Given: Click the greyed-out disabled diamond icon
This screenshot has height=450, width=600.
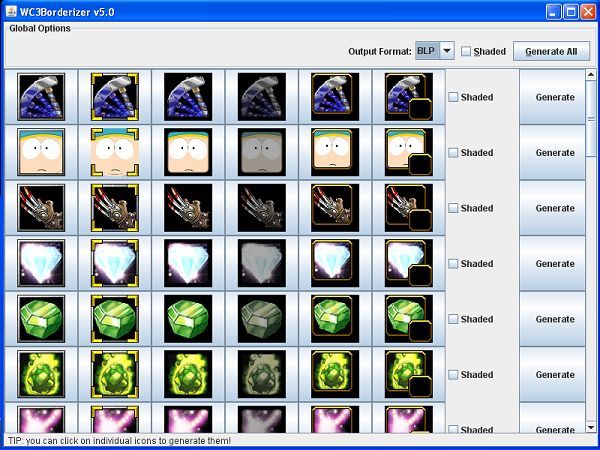Looking at the screenshot, I should [262, 263].
